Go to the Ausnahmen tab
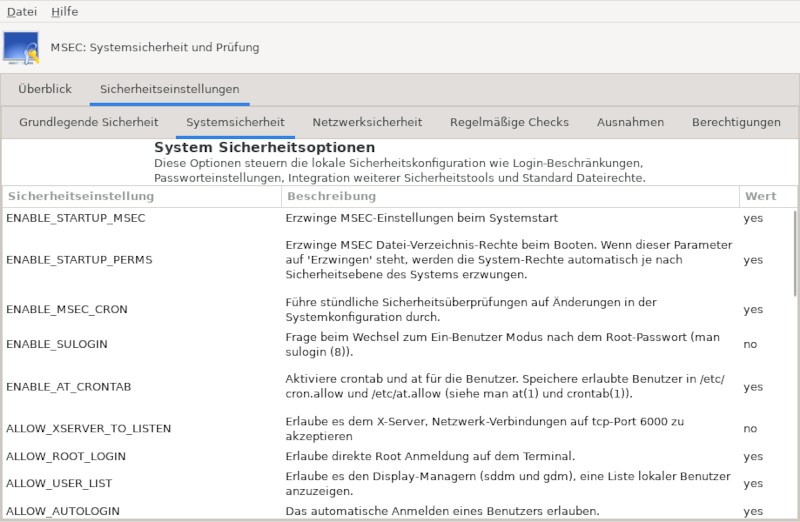This screenshot has height=522, width=800. [631, 122]
